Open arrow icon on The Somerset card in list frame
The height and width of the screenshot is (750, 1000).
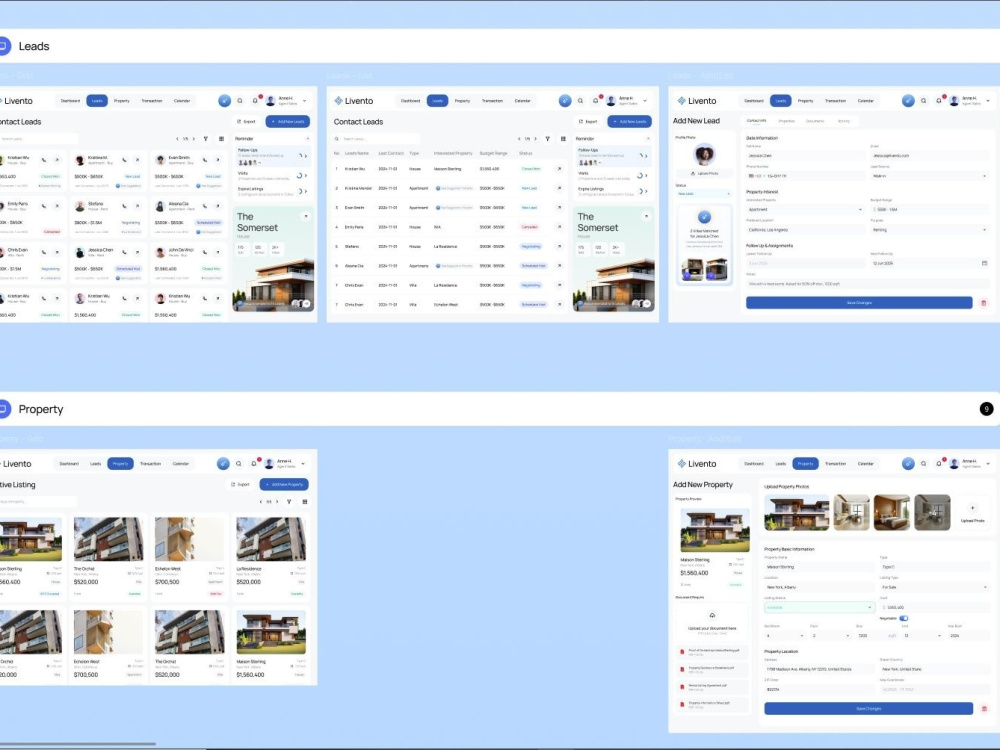tap(647, 216)
